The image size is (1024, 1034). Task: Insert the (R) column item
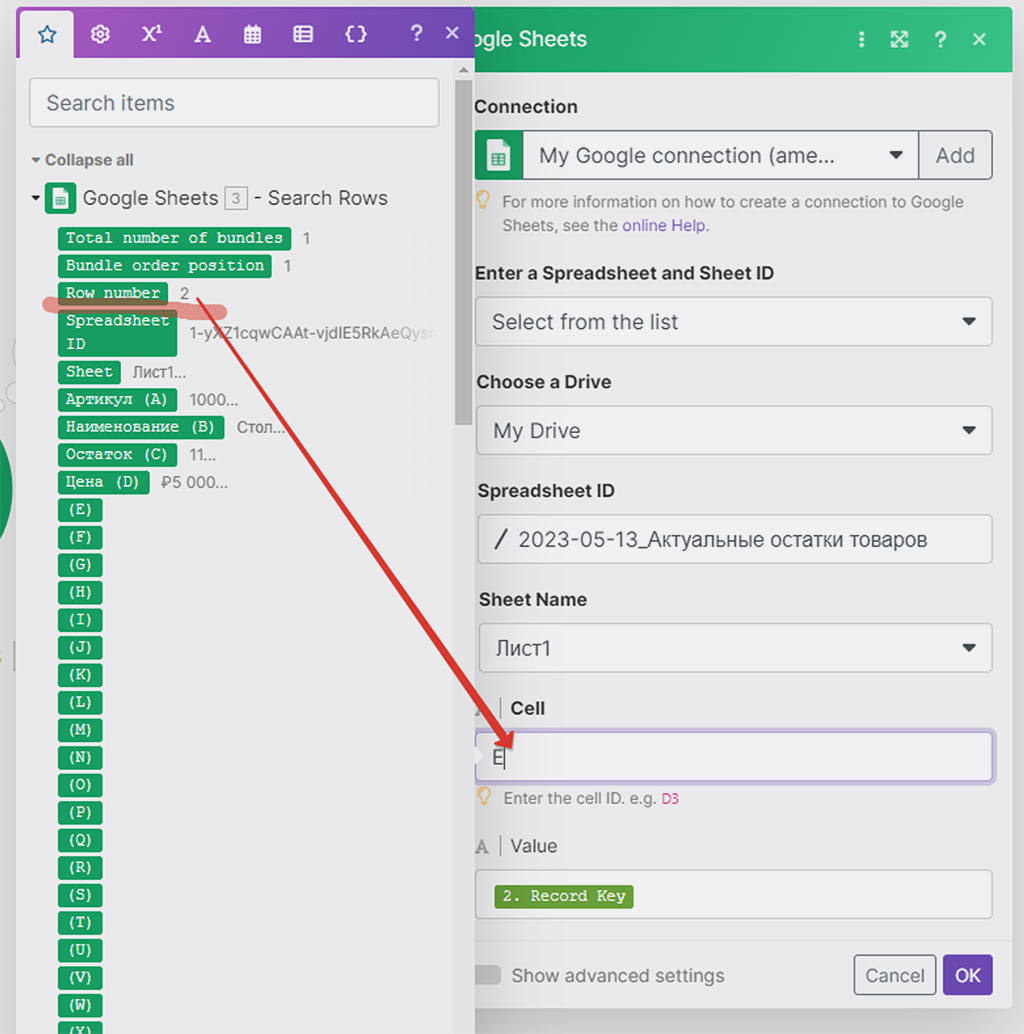[80, 868]
